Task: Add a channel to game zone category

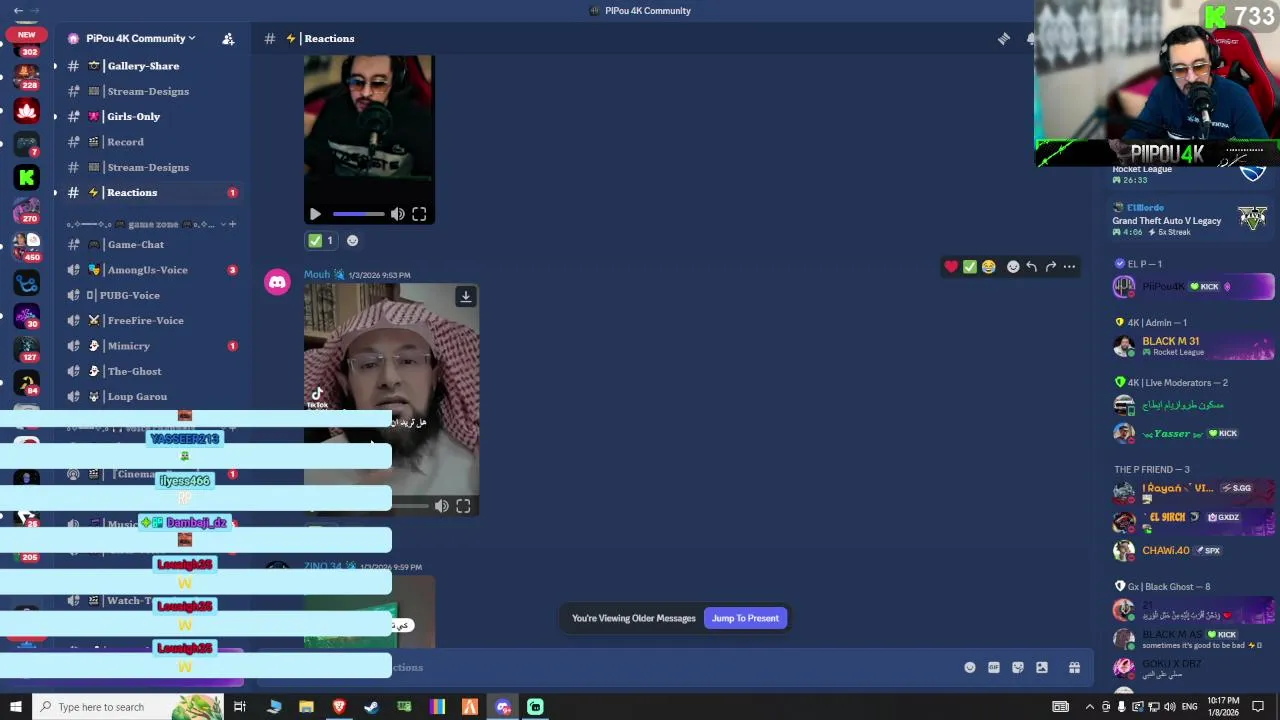Action: pyautogui.click(x=233, y=224)
